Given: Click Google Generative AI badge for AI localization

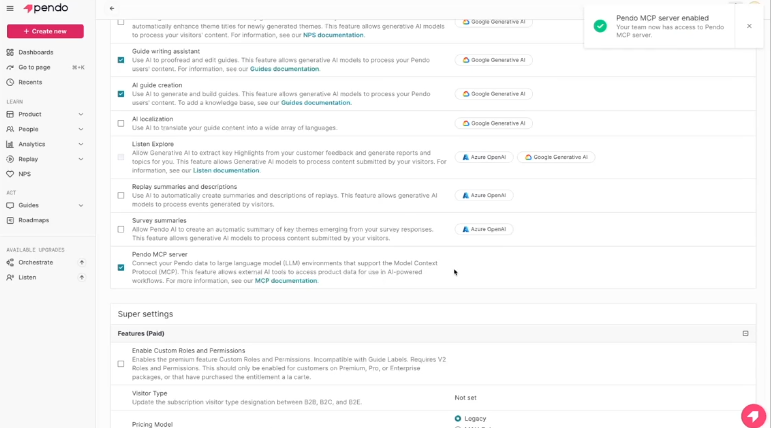Looking at the screenshot, I should click(493, 123).
